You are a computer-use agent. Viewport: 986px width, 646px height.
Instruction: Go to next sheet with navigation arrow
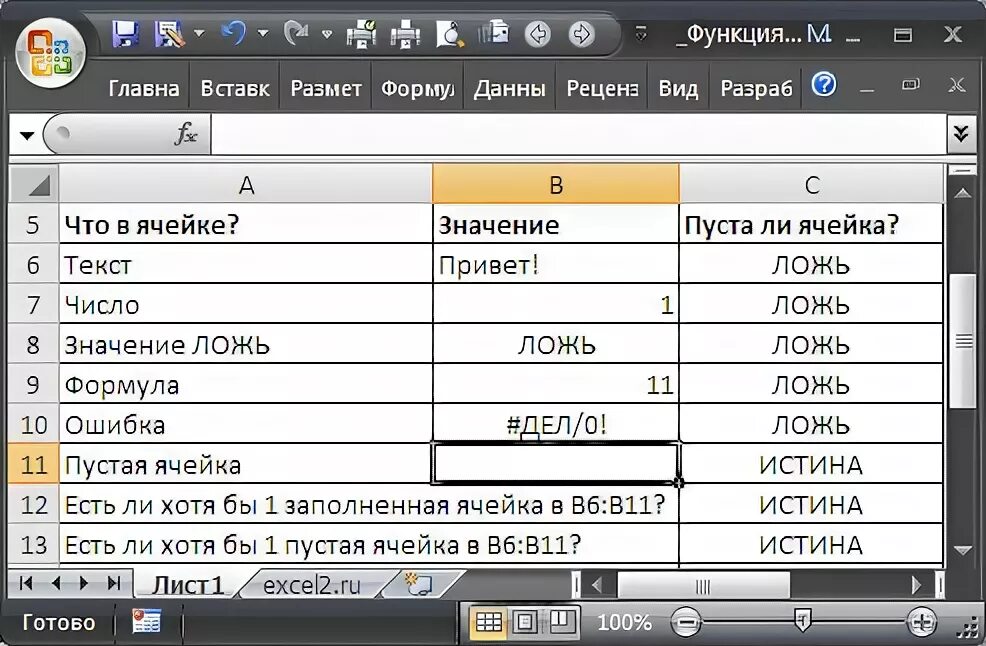[84, 584]
